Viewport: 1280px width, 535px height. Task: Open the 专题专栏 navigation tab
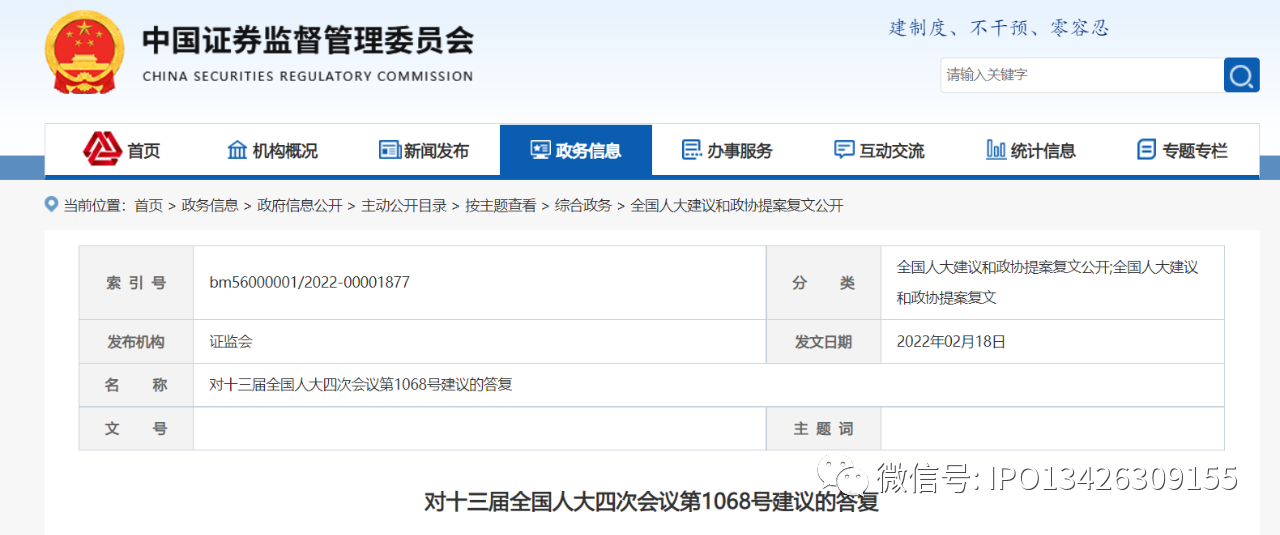point(1182,150)
